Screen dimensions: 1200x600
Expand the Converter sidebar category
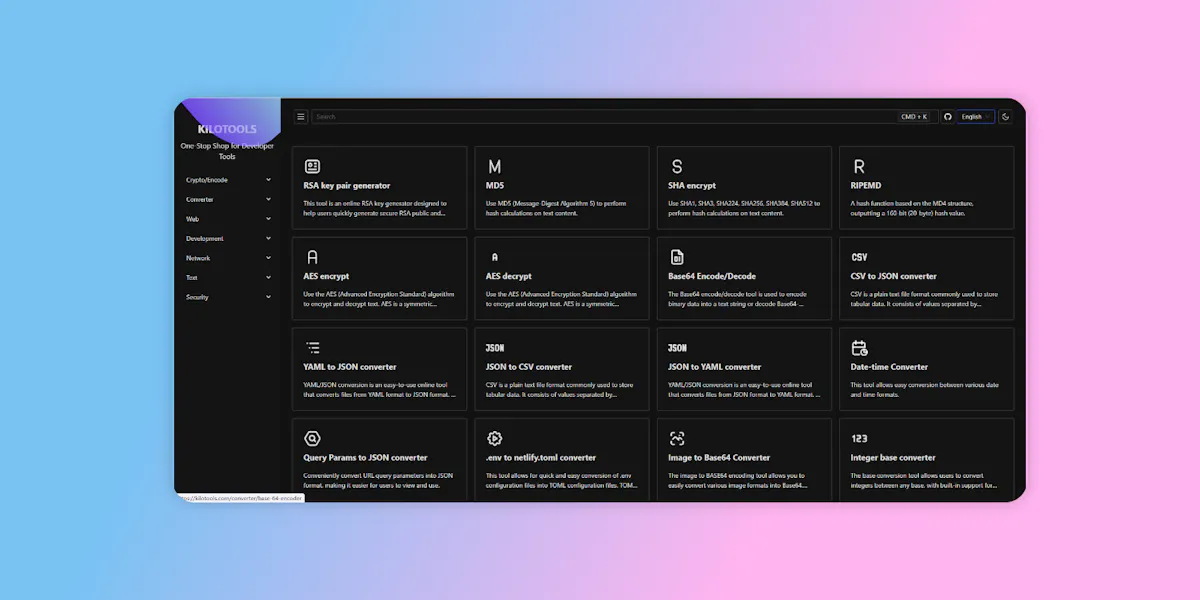point(227,199)
